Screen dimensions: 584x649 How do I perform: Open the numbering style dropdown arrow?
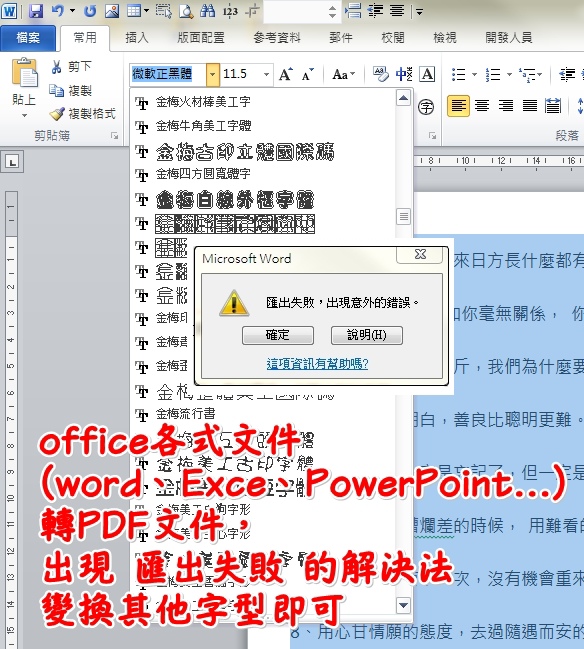(x=509, y=75)
